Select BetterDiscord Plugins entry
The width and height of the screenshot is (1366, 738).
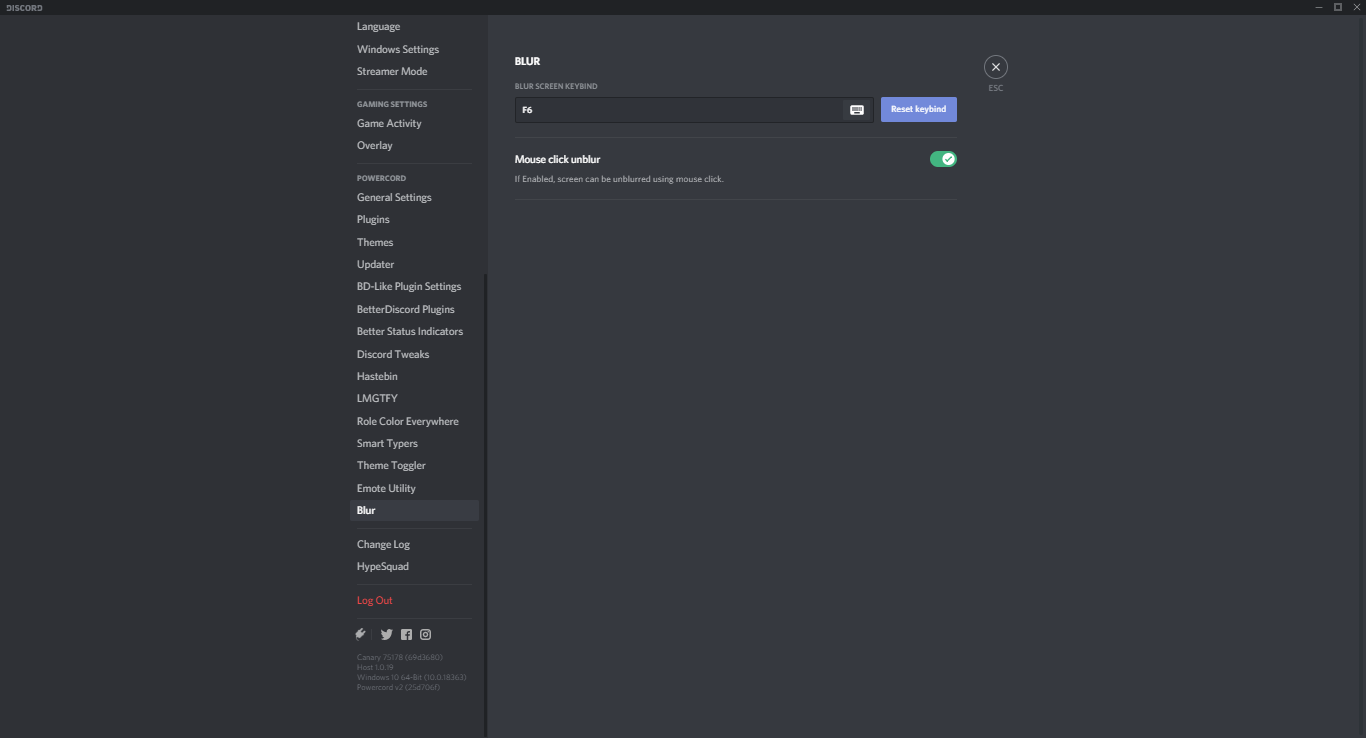(x=414, y=309)
